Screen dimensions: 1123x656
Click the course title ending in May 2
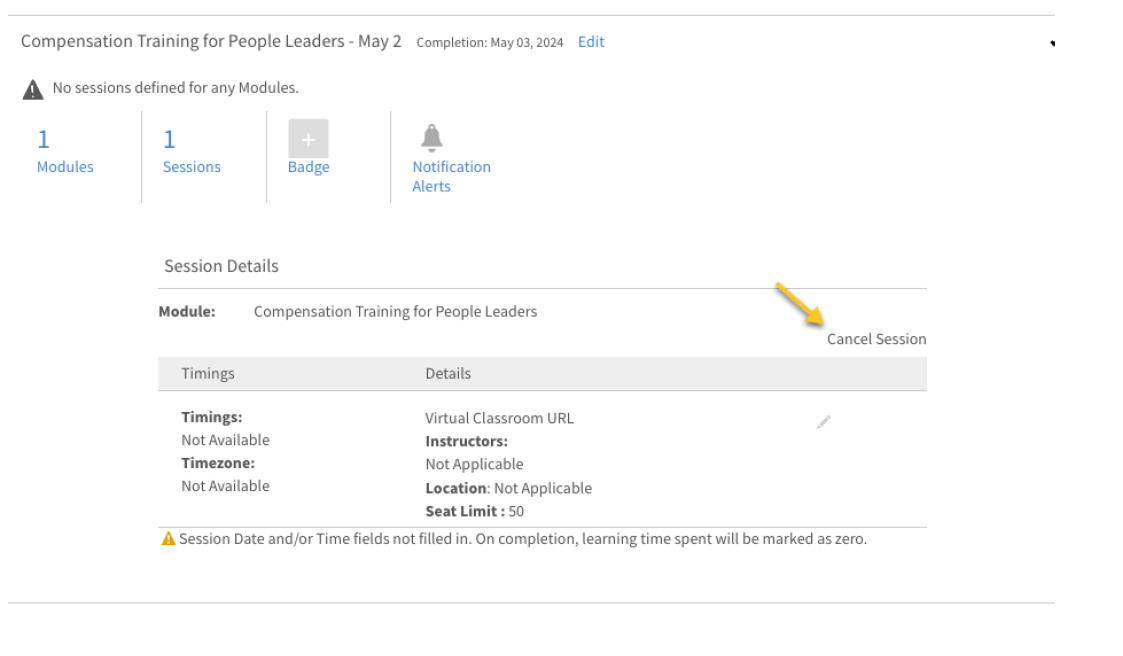[211, 42]
